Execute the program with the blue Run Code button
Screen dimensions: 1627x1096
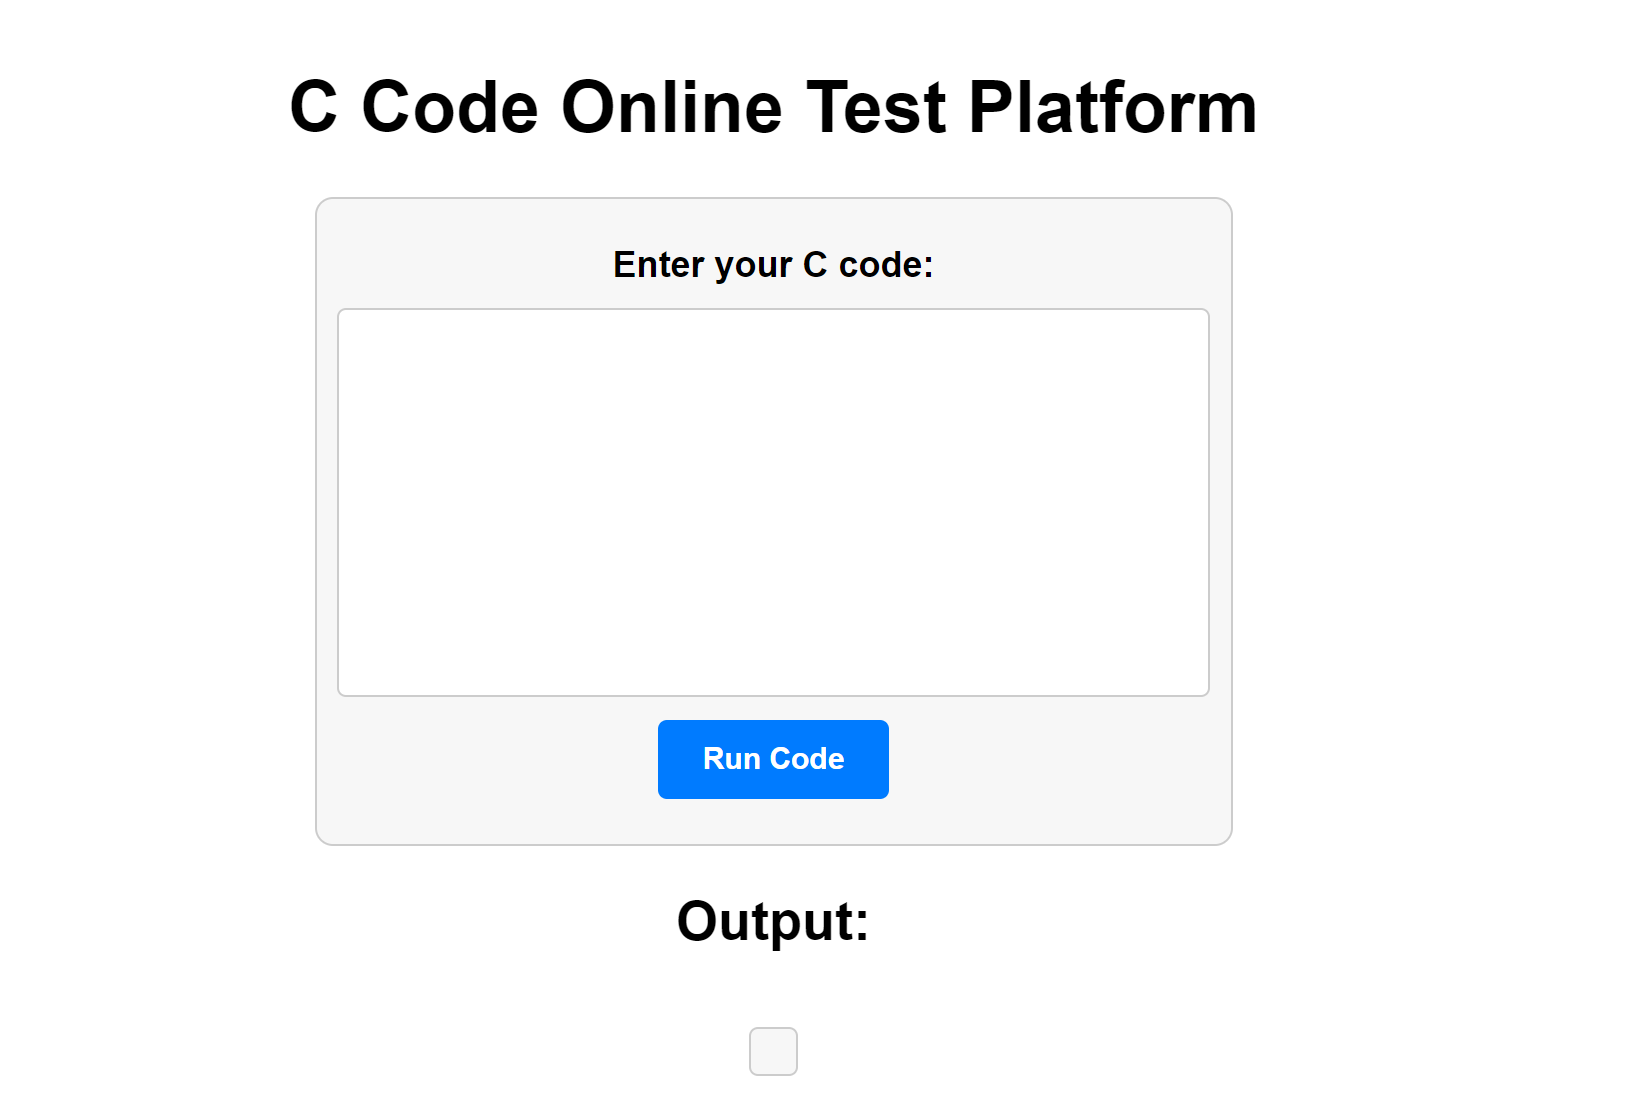[773, 759]
